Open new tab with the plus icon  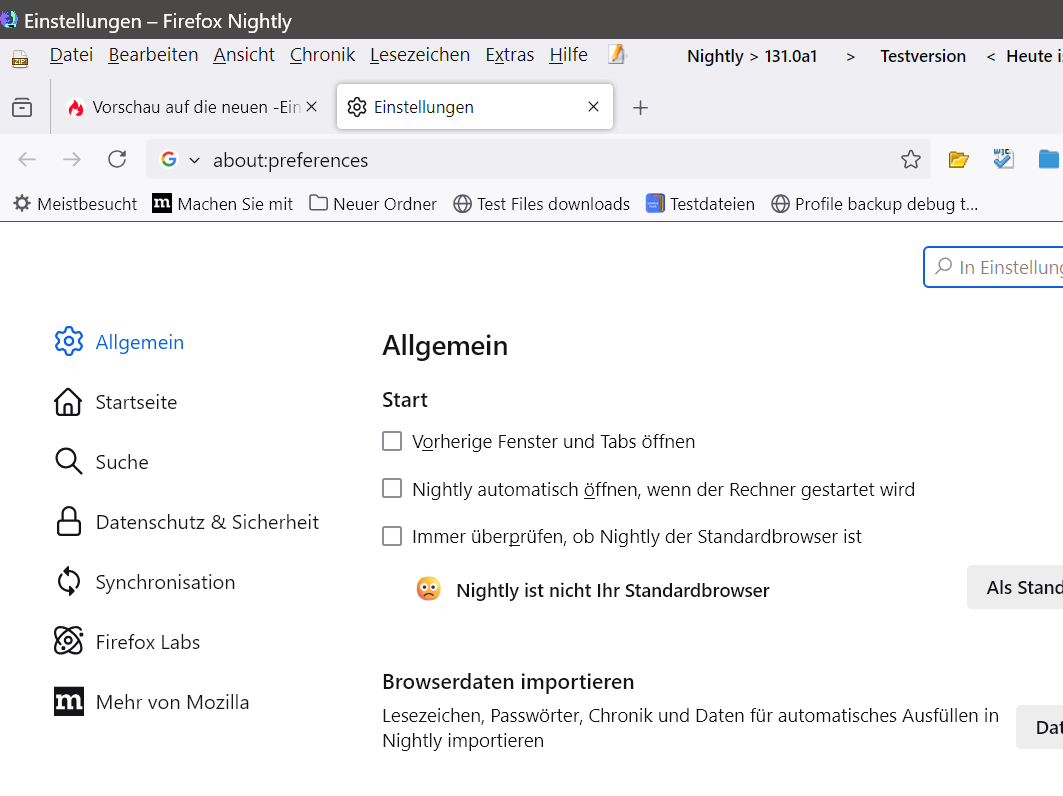tap(641, 108)
